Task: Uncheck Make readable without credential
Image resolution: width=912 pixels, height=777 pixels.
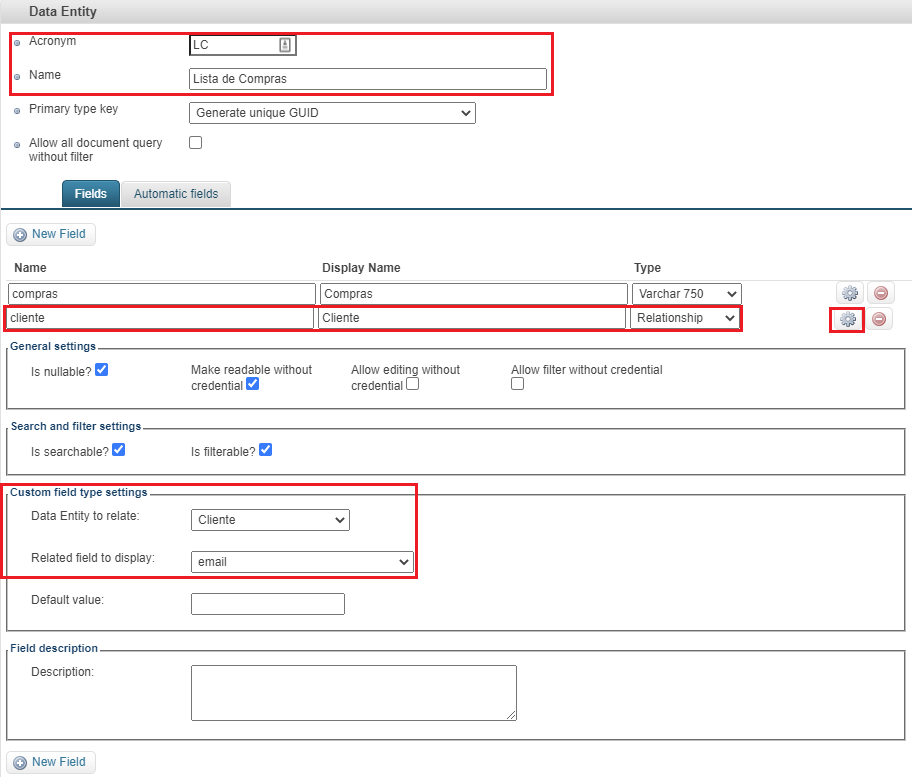Action: click(x=252, y=384)
